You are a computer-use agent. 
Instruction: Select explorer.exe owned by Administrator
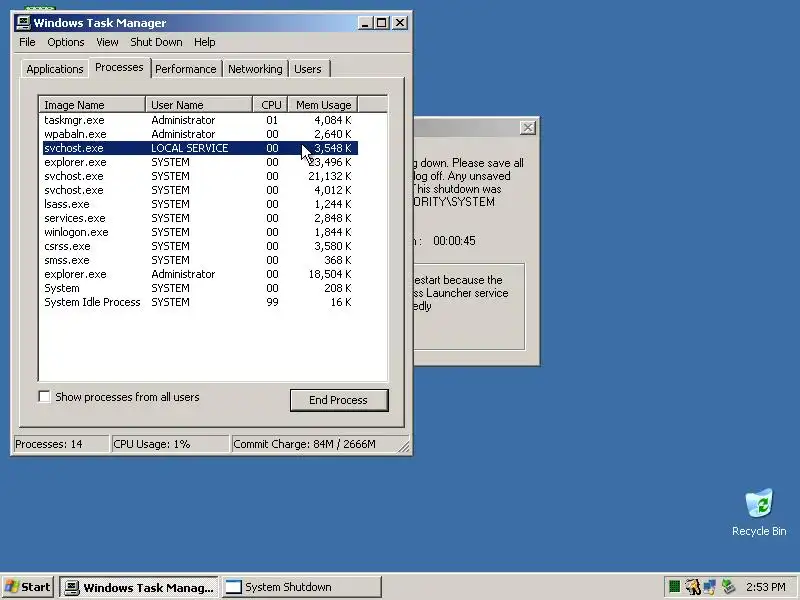coord(200,274)
